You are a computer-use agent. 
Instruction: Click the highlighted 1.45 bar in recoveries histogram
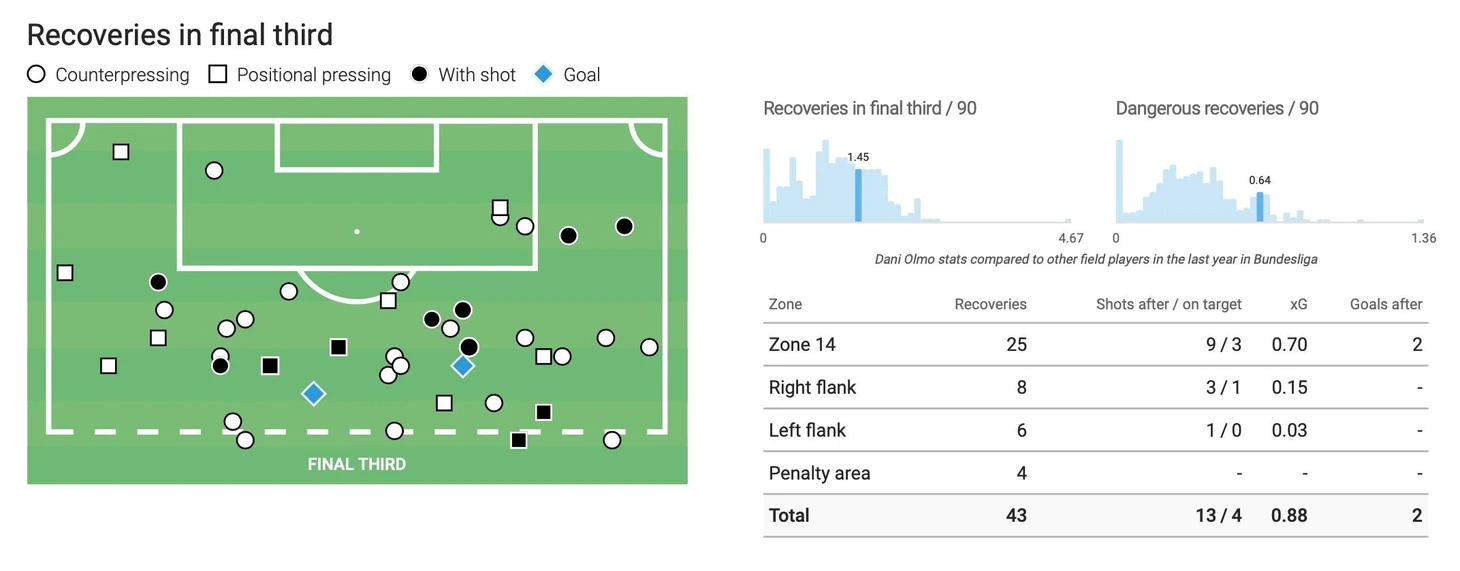point(858,195)
